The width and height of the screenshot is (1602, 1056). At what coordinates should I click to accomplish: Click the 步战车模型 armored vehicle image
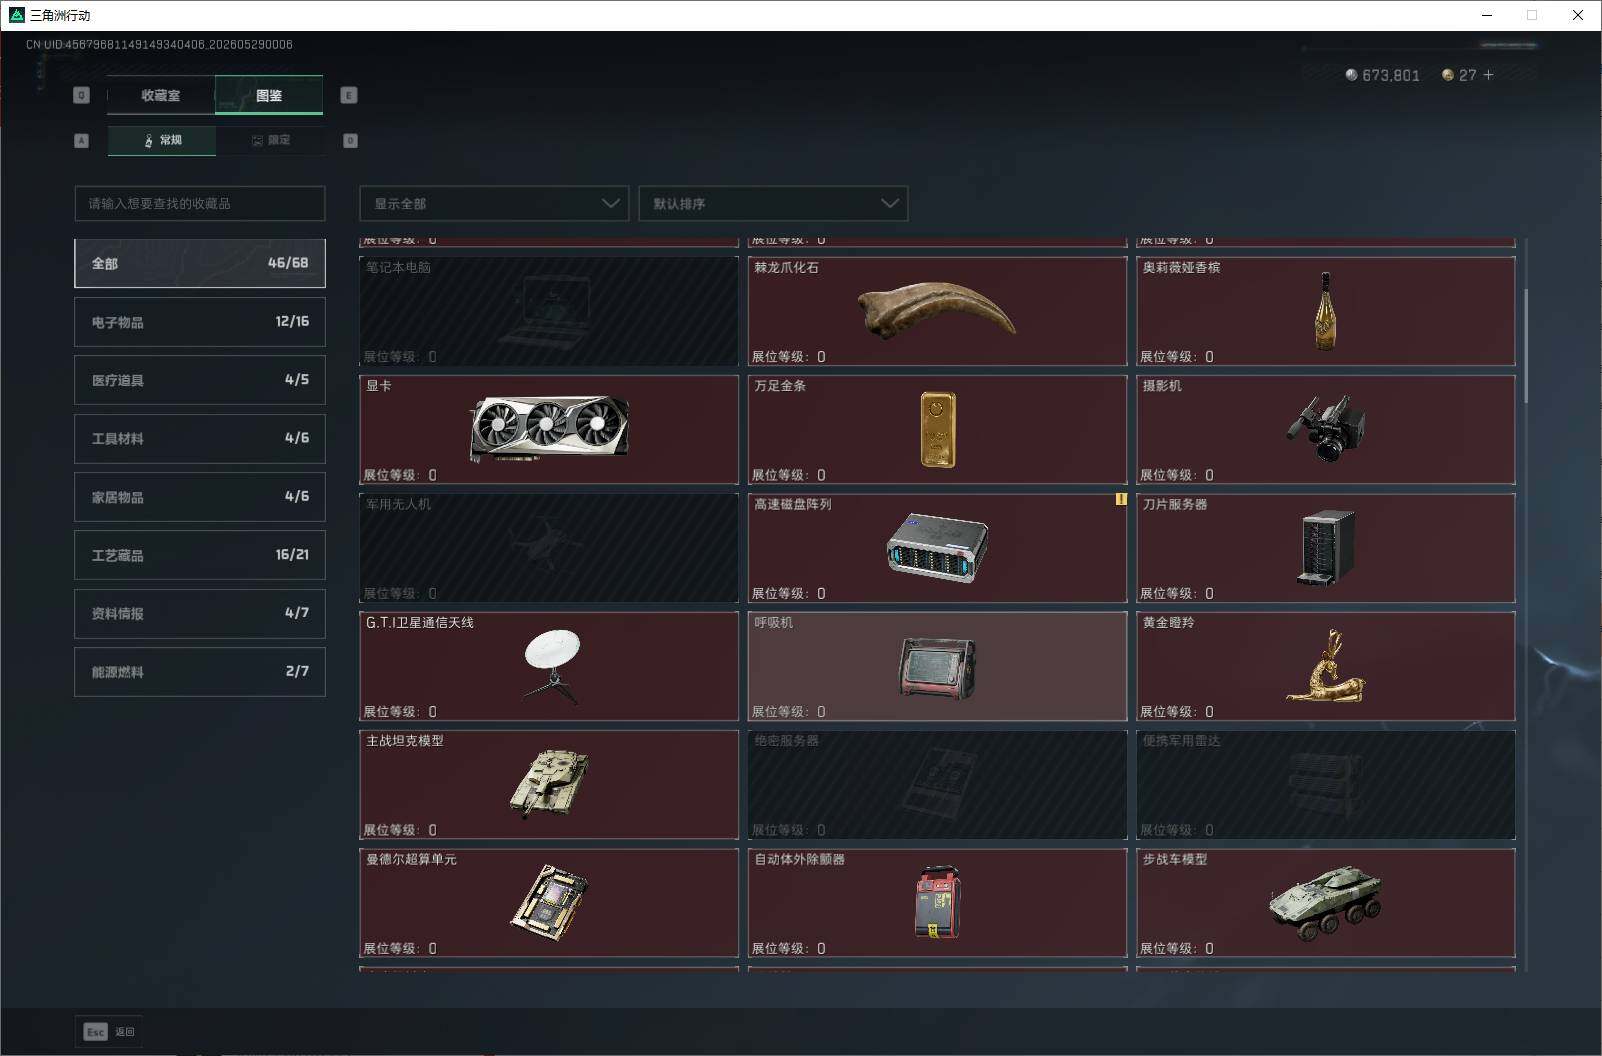1325,902
